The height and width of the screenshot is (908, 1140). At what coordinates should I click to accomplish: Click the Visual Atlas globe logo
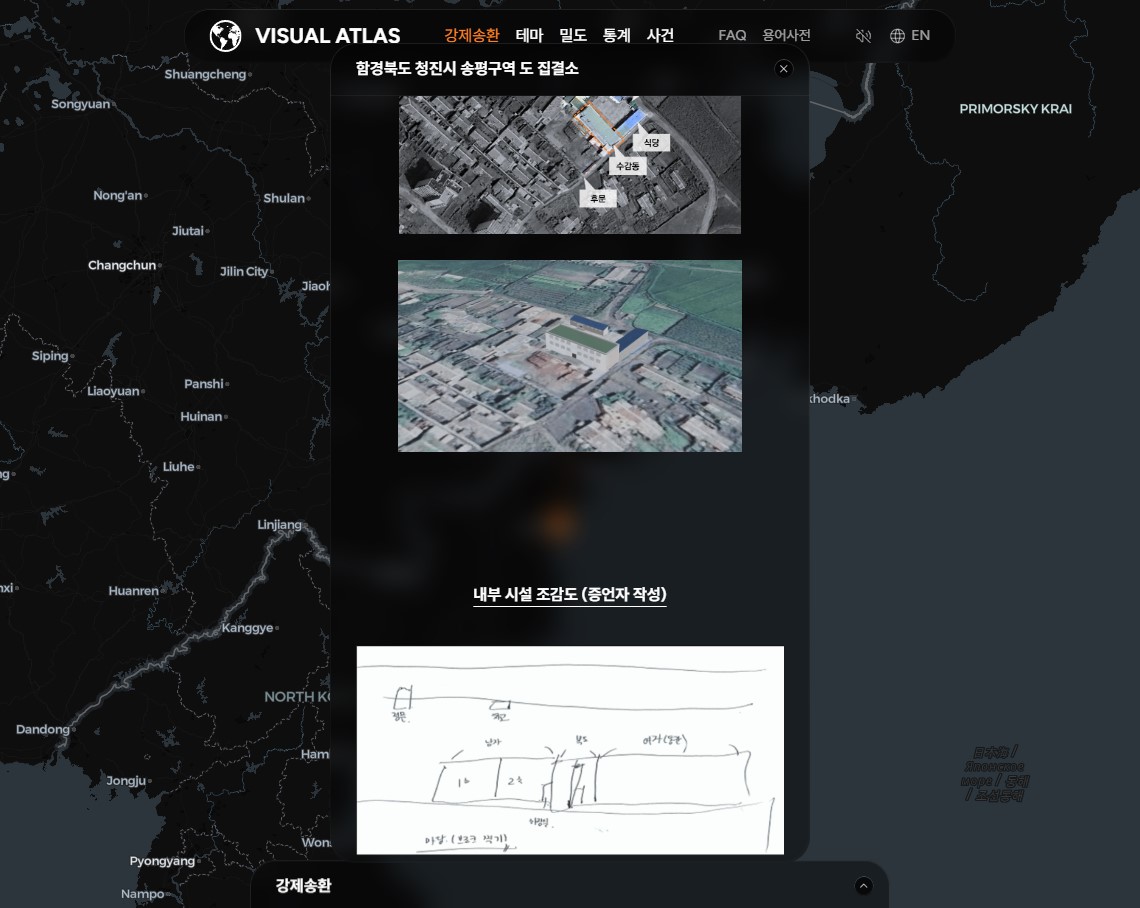click(x=225, y=36)
